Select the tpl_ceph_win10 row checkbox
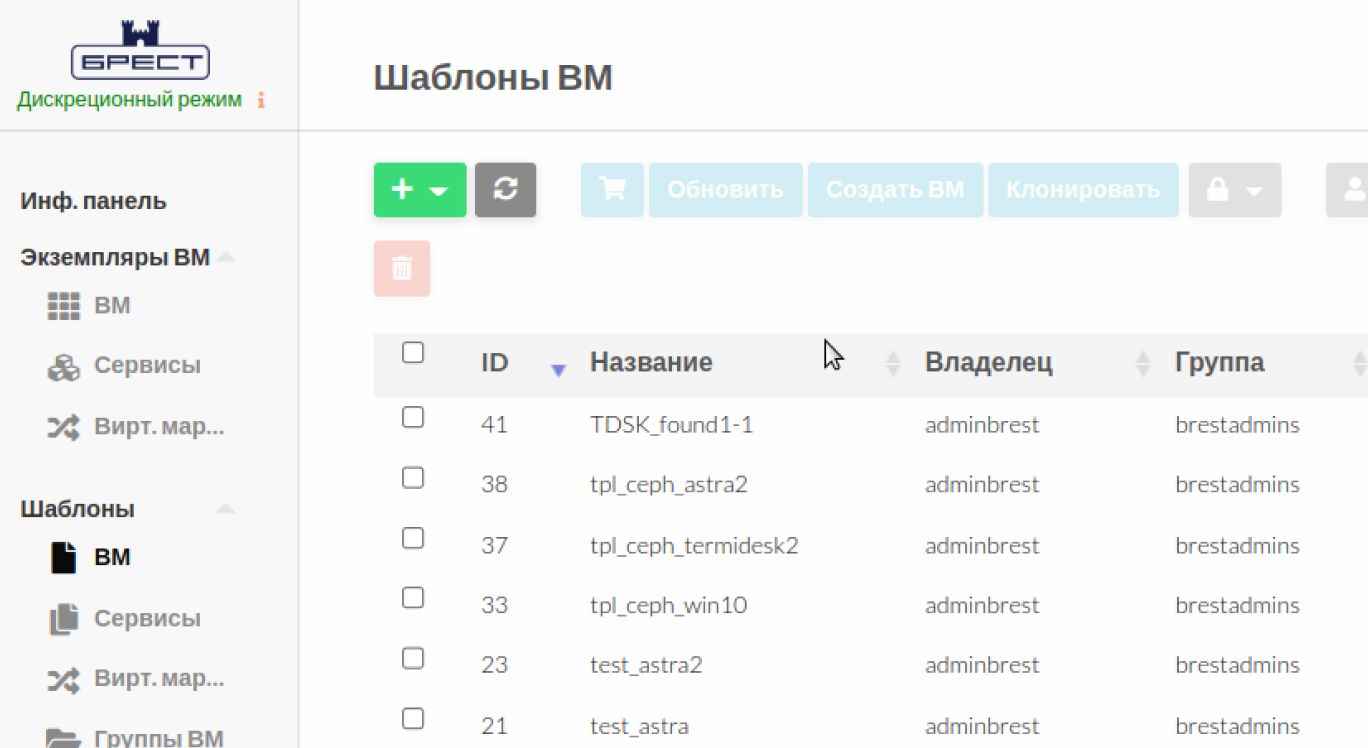This screenshot has height=748, width=1368. [x=413, y=598]
